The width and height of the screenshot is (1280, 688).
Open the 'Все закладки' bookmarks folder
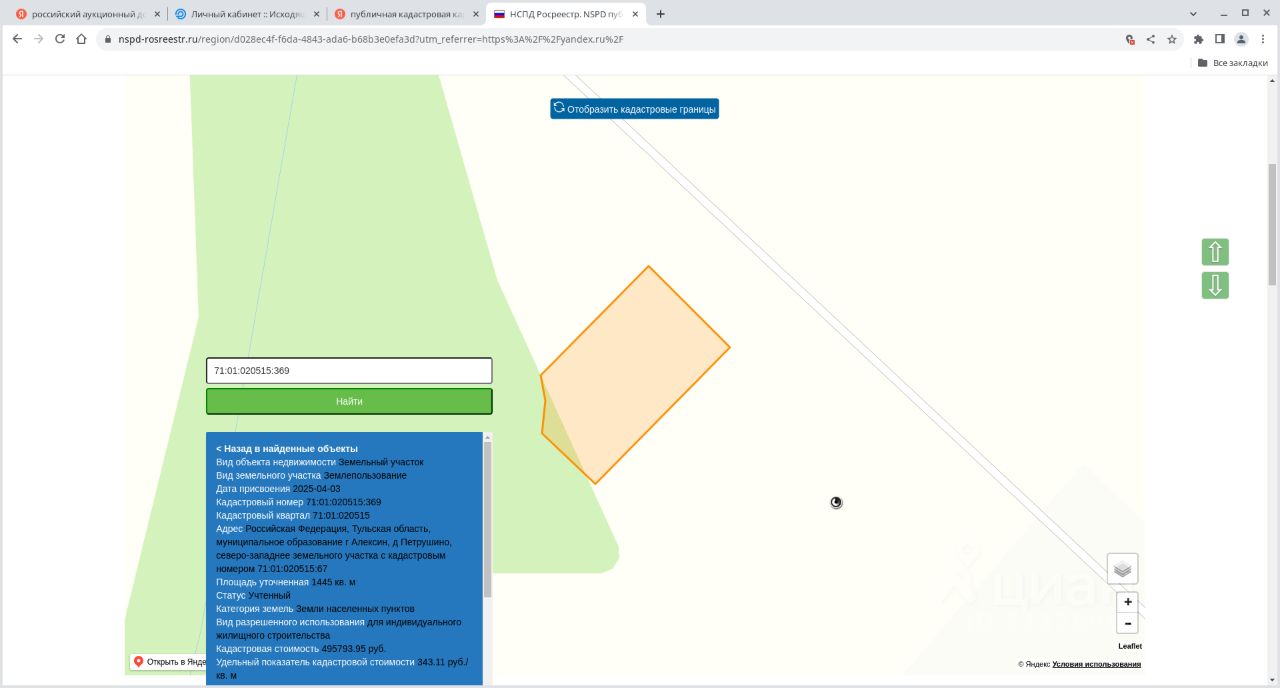pos(1232,63)
